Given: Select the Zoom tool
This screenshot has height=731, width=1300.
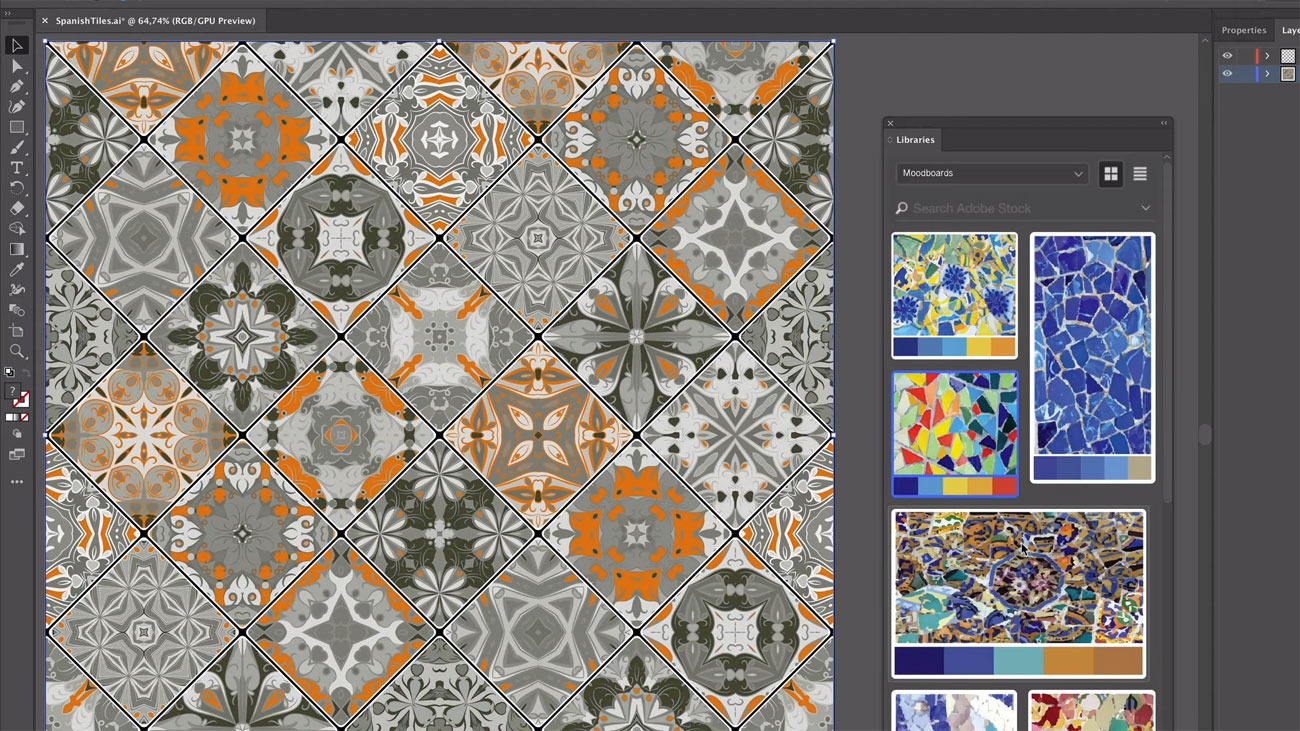Looking at the screenshot, I should 17,351.
